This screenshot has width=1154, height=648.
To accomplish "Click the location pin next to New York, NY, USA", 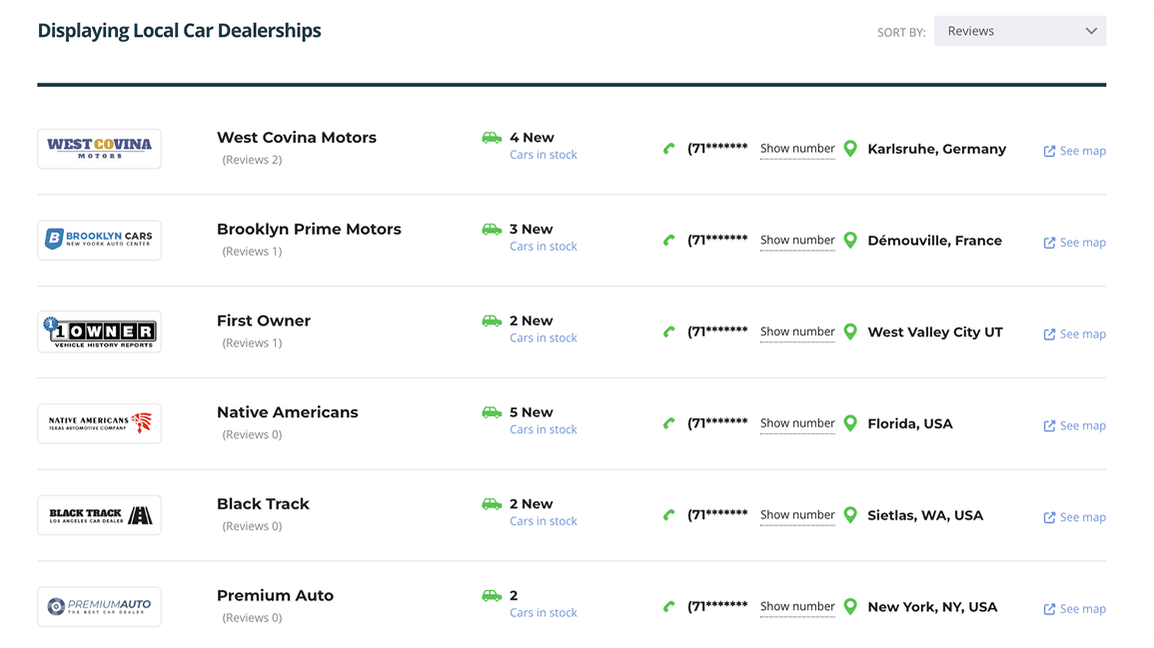I will [x=850, y=605].
